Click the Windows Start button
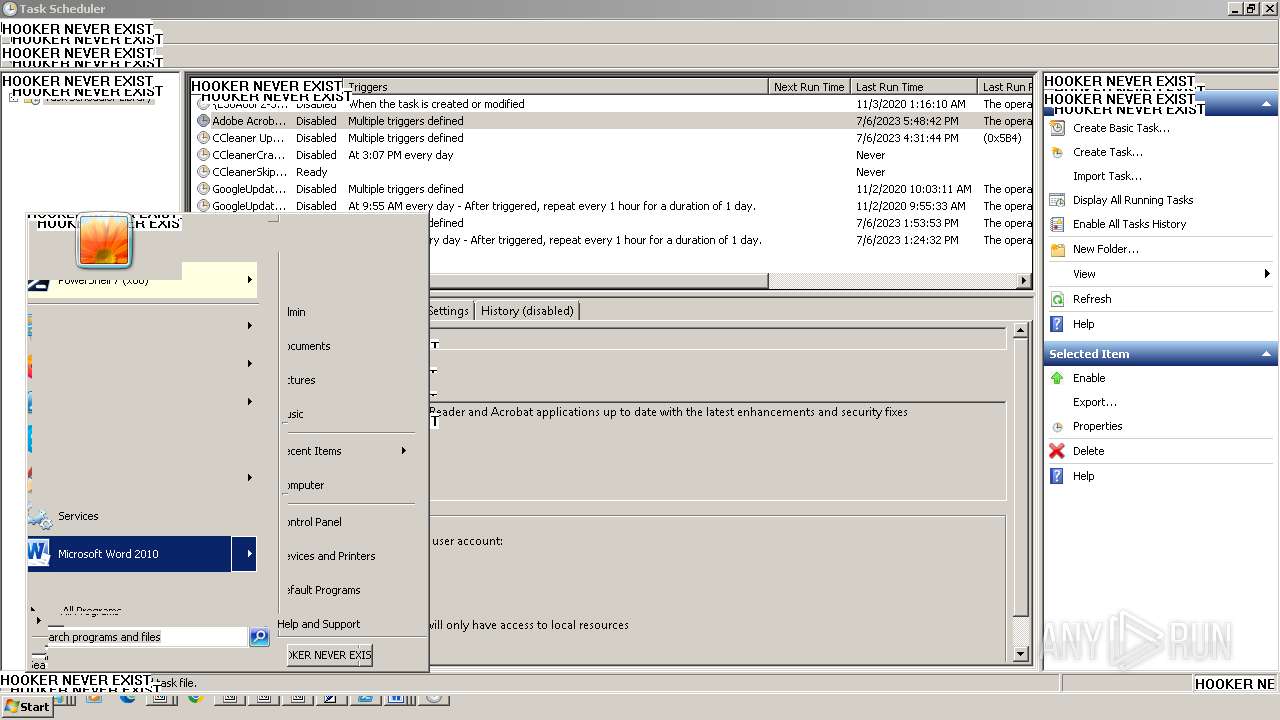The image size is (1280, 720). [x=27, y=706]
